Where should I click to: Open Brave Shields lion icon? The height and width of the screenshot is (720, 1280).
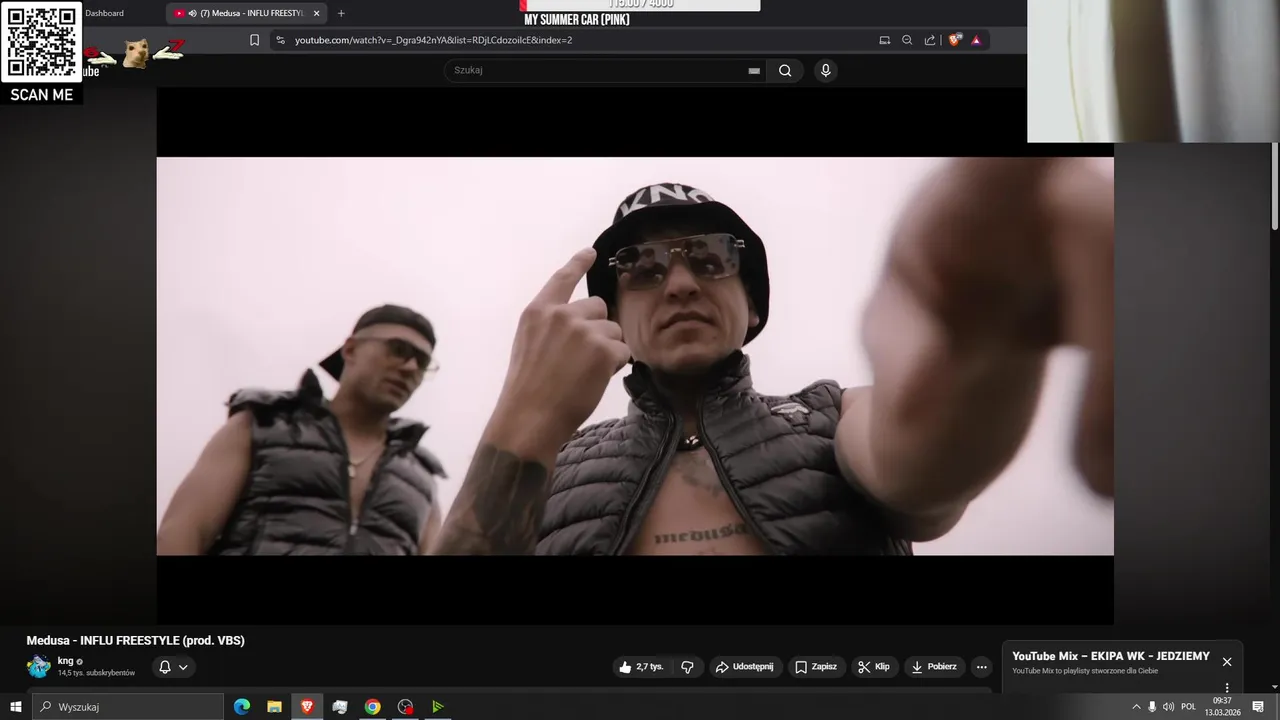pyautogui.click(x=955, y=40)
